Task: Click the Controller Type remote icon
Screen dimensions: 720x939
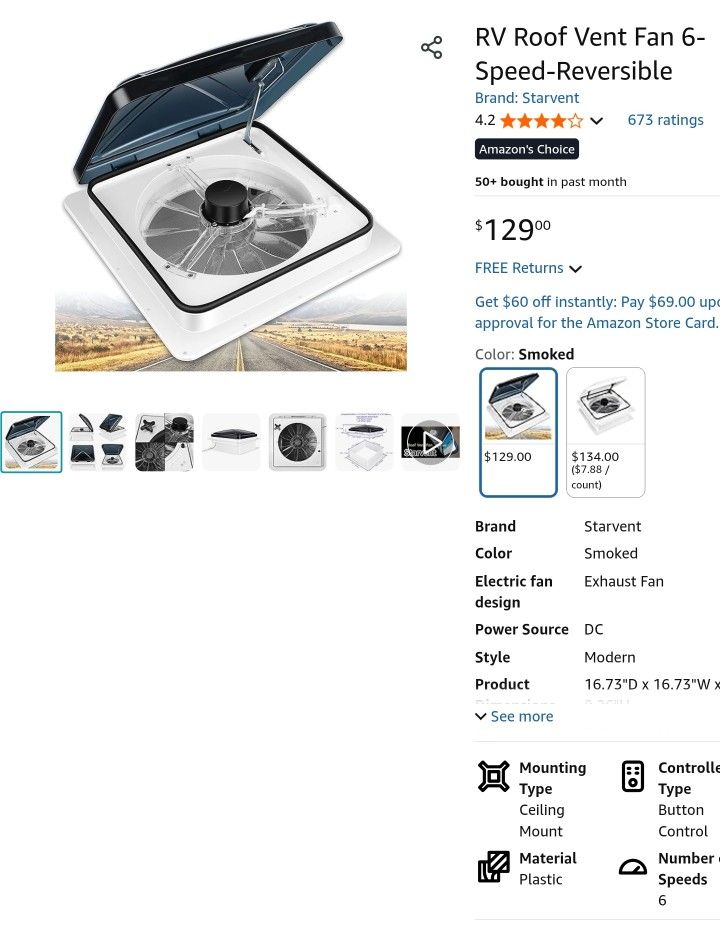Action: pos(633,777)
